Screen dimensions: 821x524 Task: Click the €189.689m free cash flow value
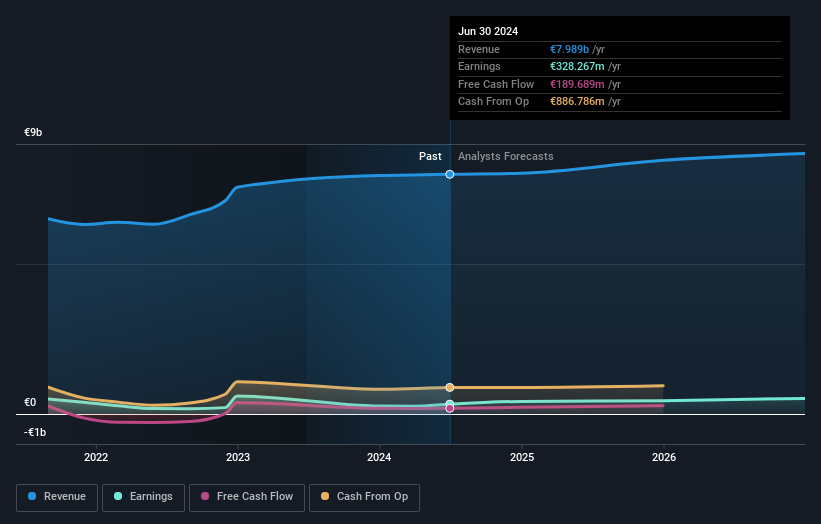tap(577, 84)
